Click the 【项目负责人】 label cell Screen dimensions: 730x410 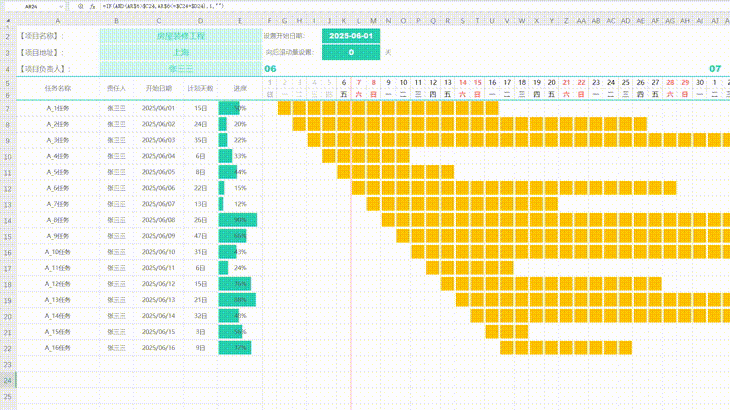coord(45,69)
